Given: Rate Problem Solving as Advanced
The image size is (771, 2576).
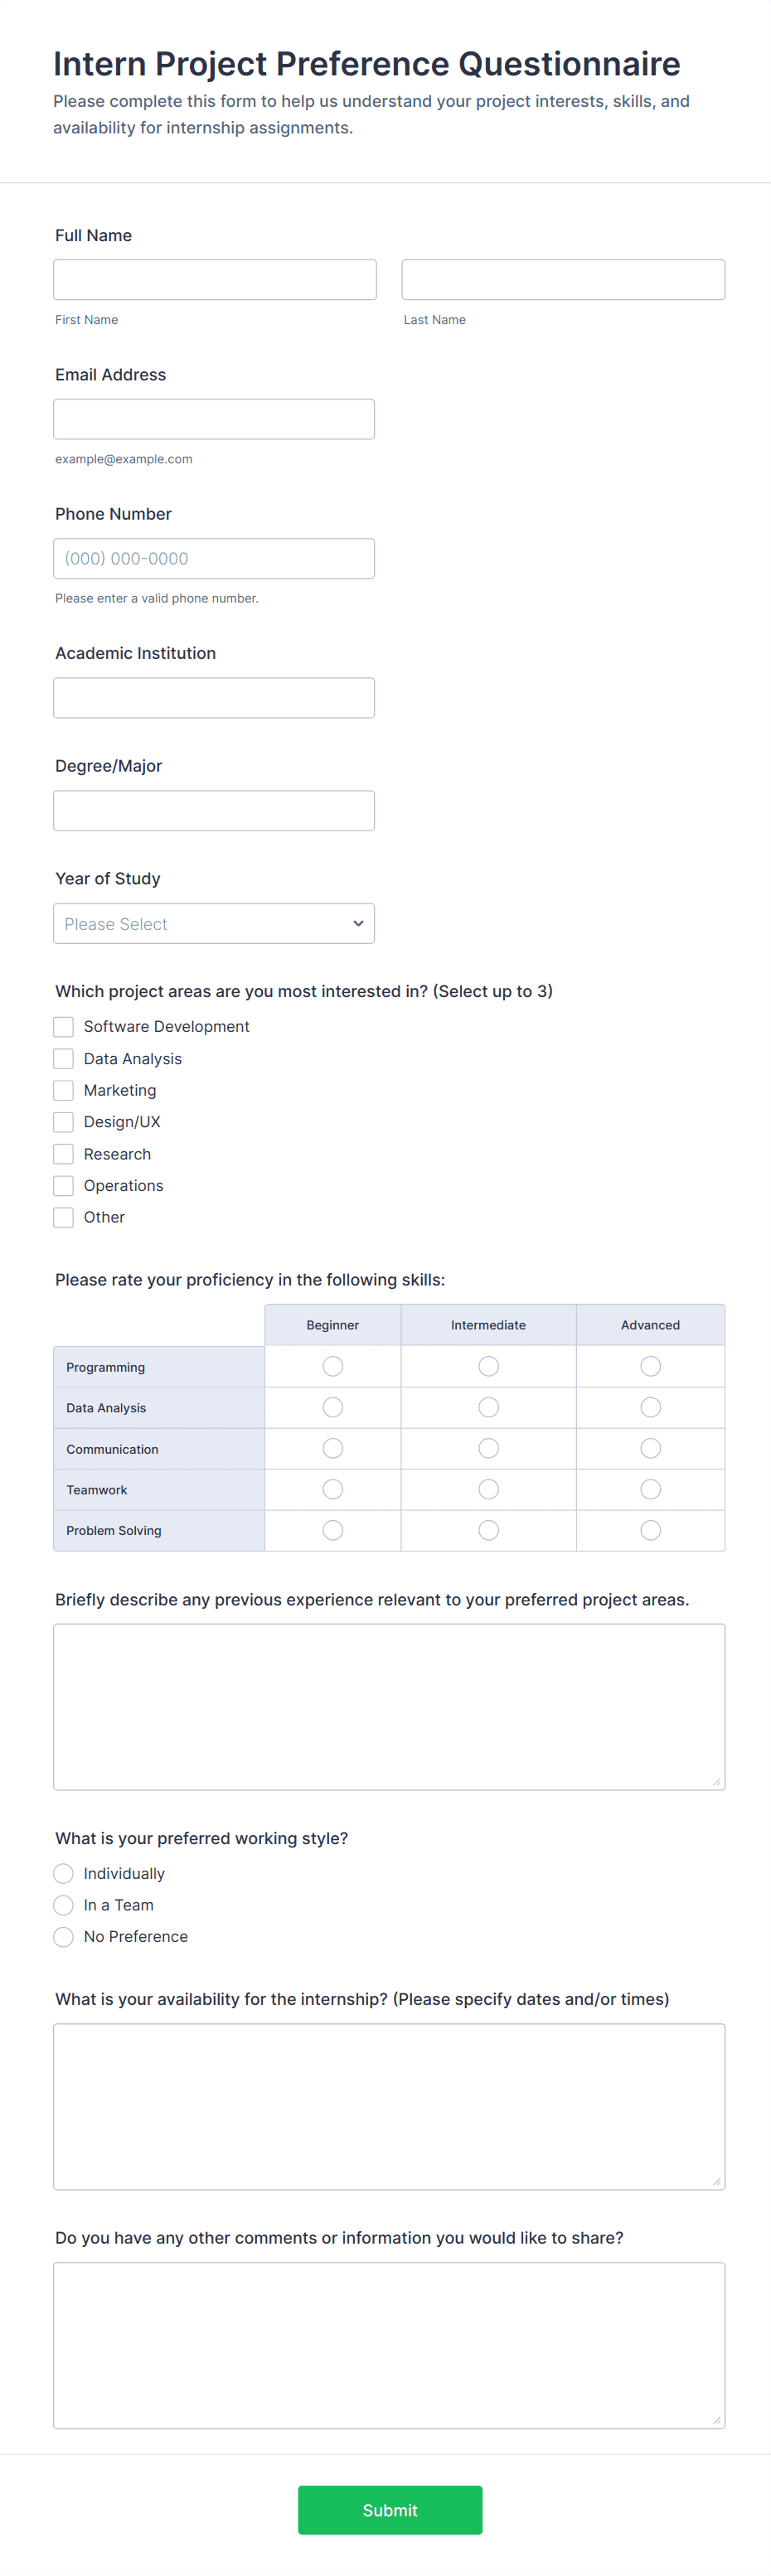Looking at the screenshot, I should [x=650, y=1530].
